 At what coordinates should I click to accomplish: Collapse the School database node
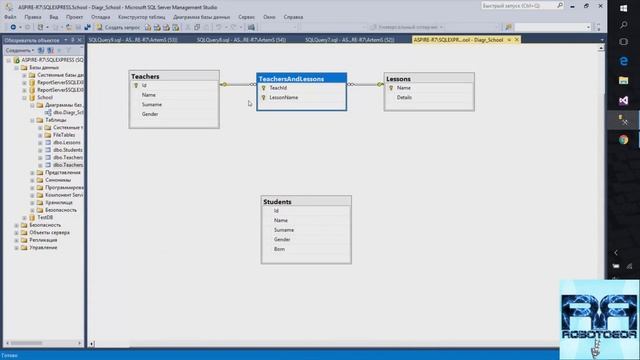24,98
